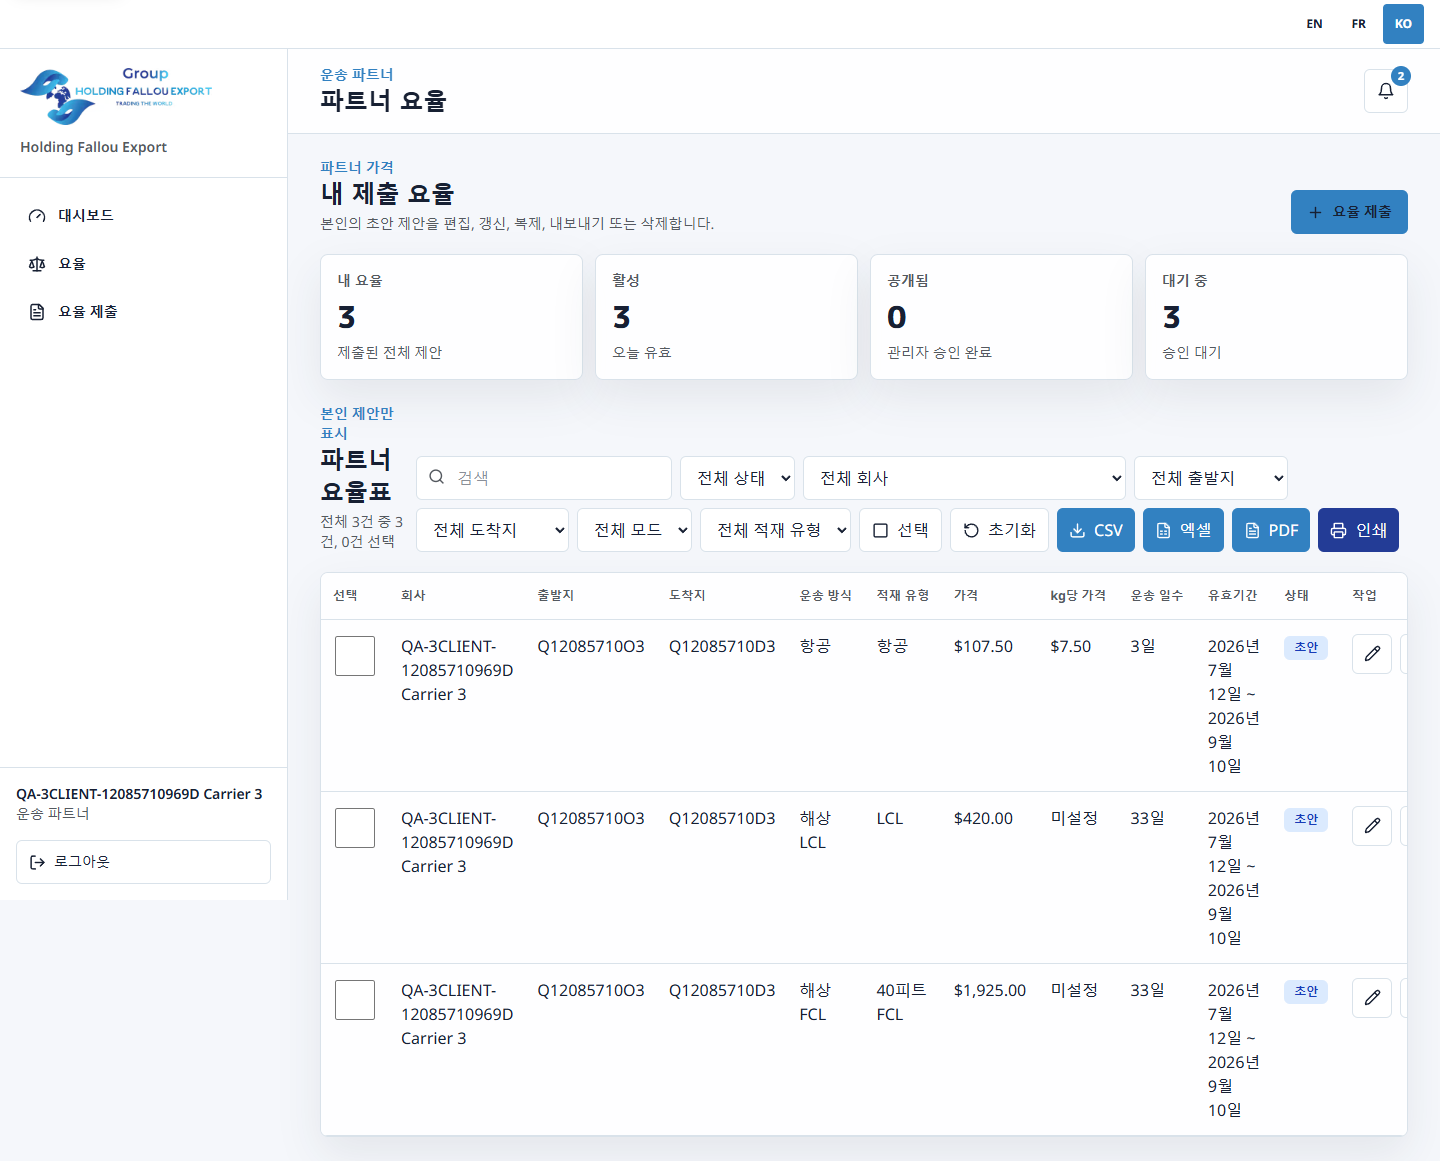Check the $107.50 rate row checkbox

(355, 656)
